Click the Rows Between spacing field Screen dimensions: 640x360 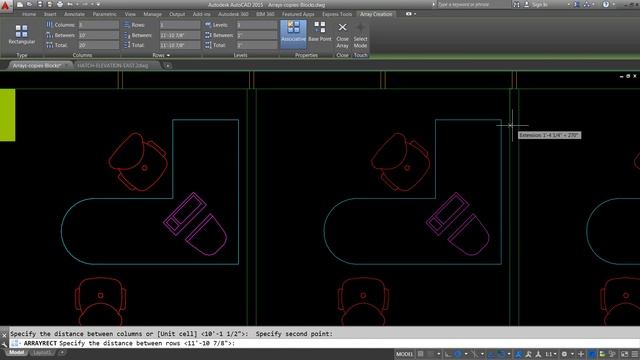(180, 35)
